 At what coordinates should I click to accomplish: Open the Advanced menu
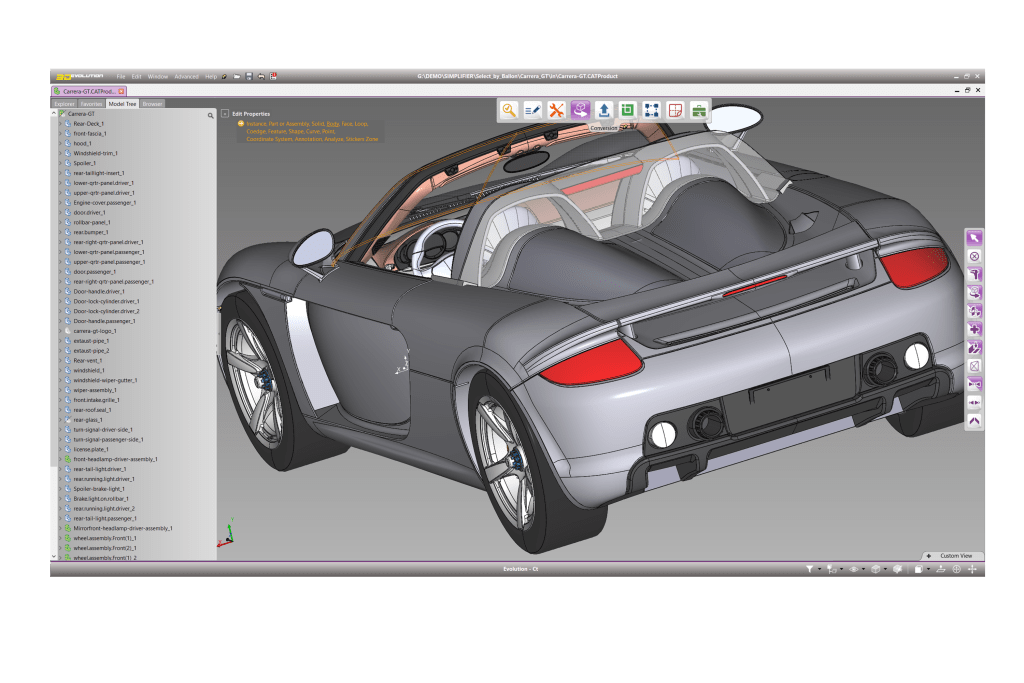pyautogui.click(x=186, y=77)
